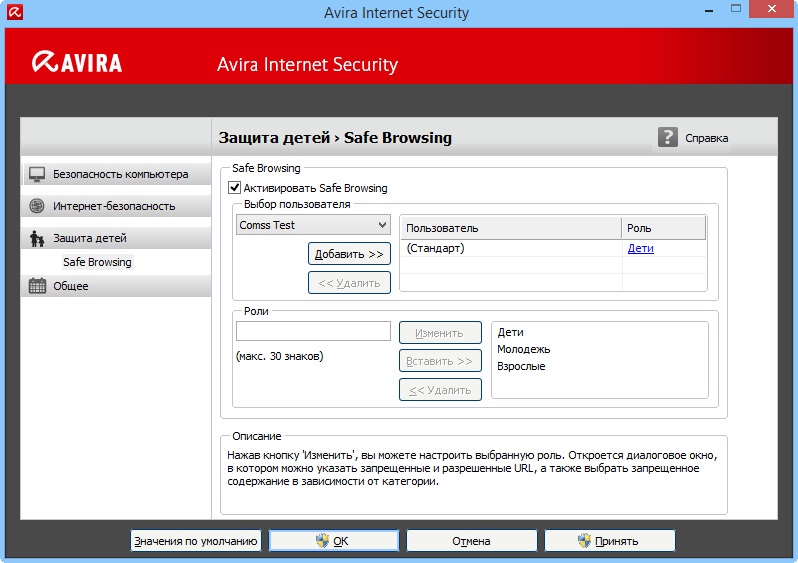This screenshot has height=563, width=798.
Task: Click Значения по умолчанию button
Action: coord(196,541)
